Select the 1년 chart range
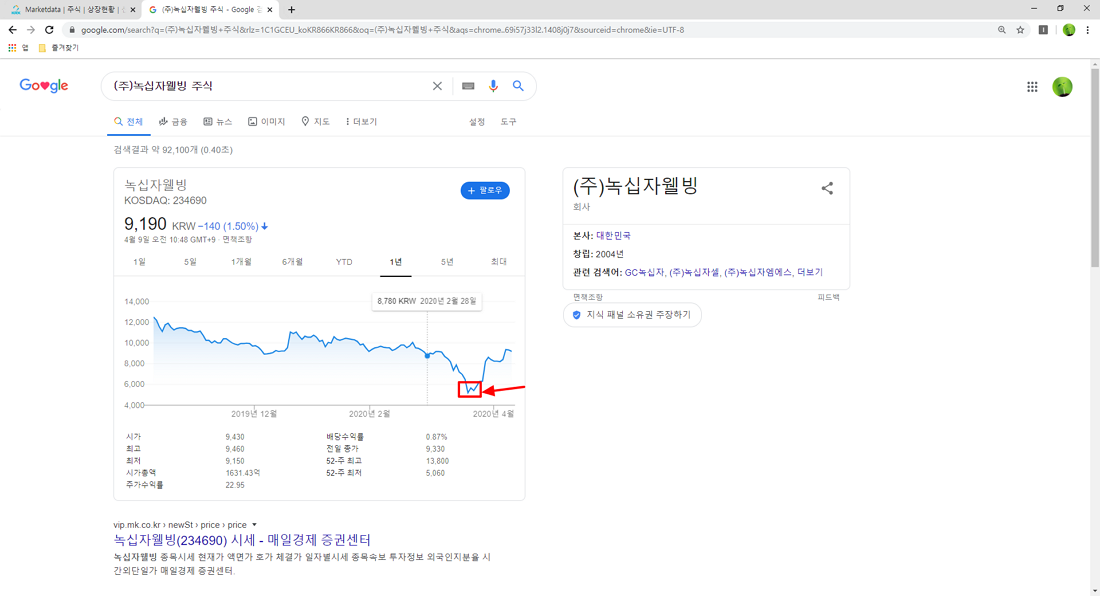The image size is (1100, 596). click(x=396, y=262)
